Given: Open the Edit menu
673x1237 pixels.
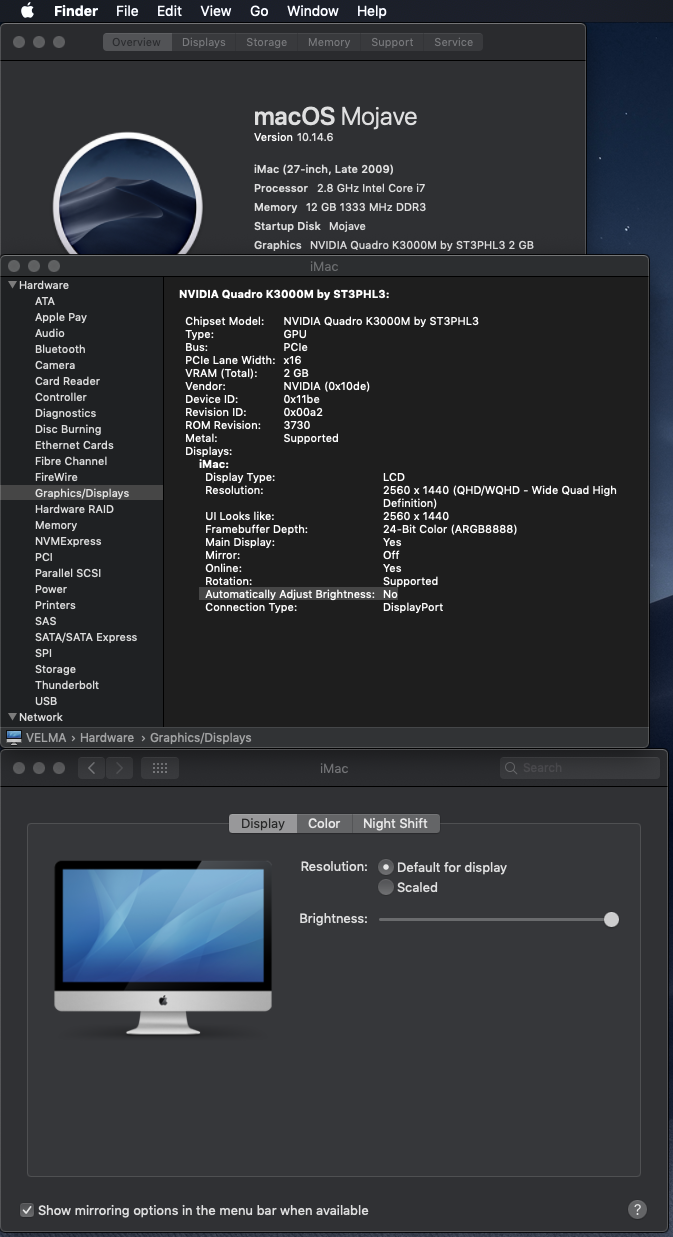Looking at the screenshot, I should [169, 11].
